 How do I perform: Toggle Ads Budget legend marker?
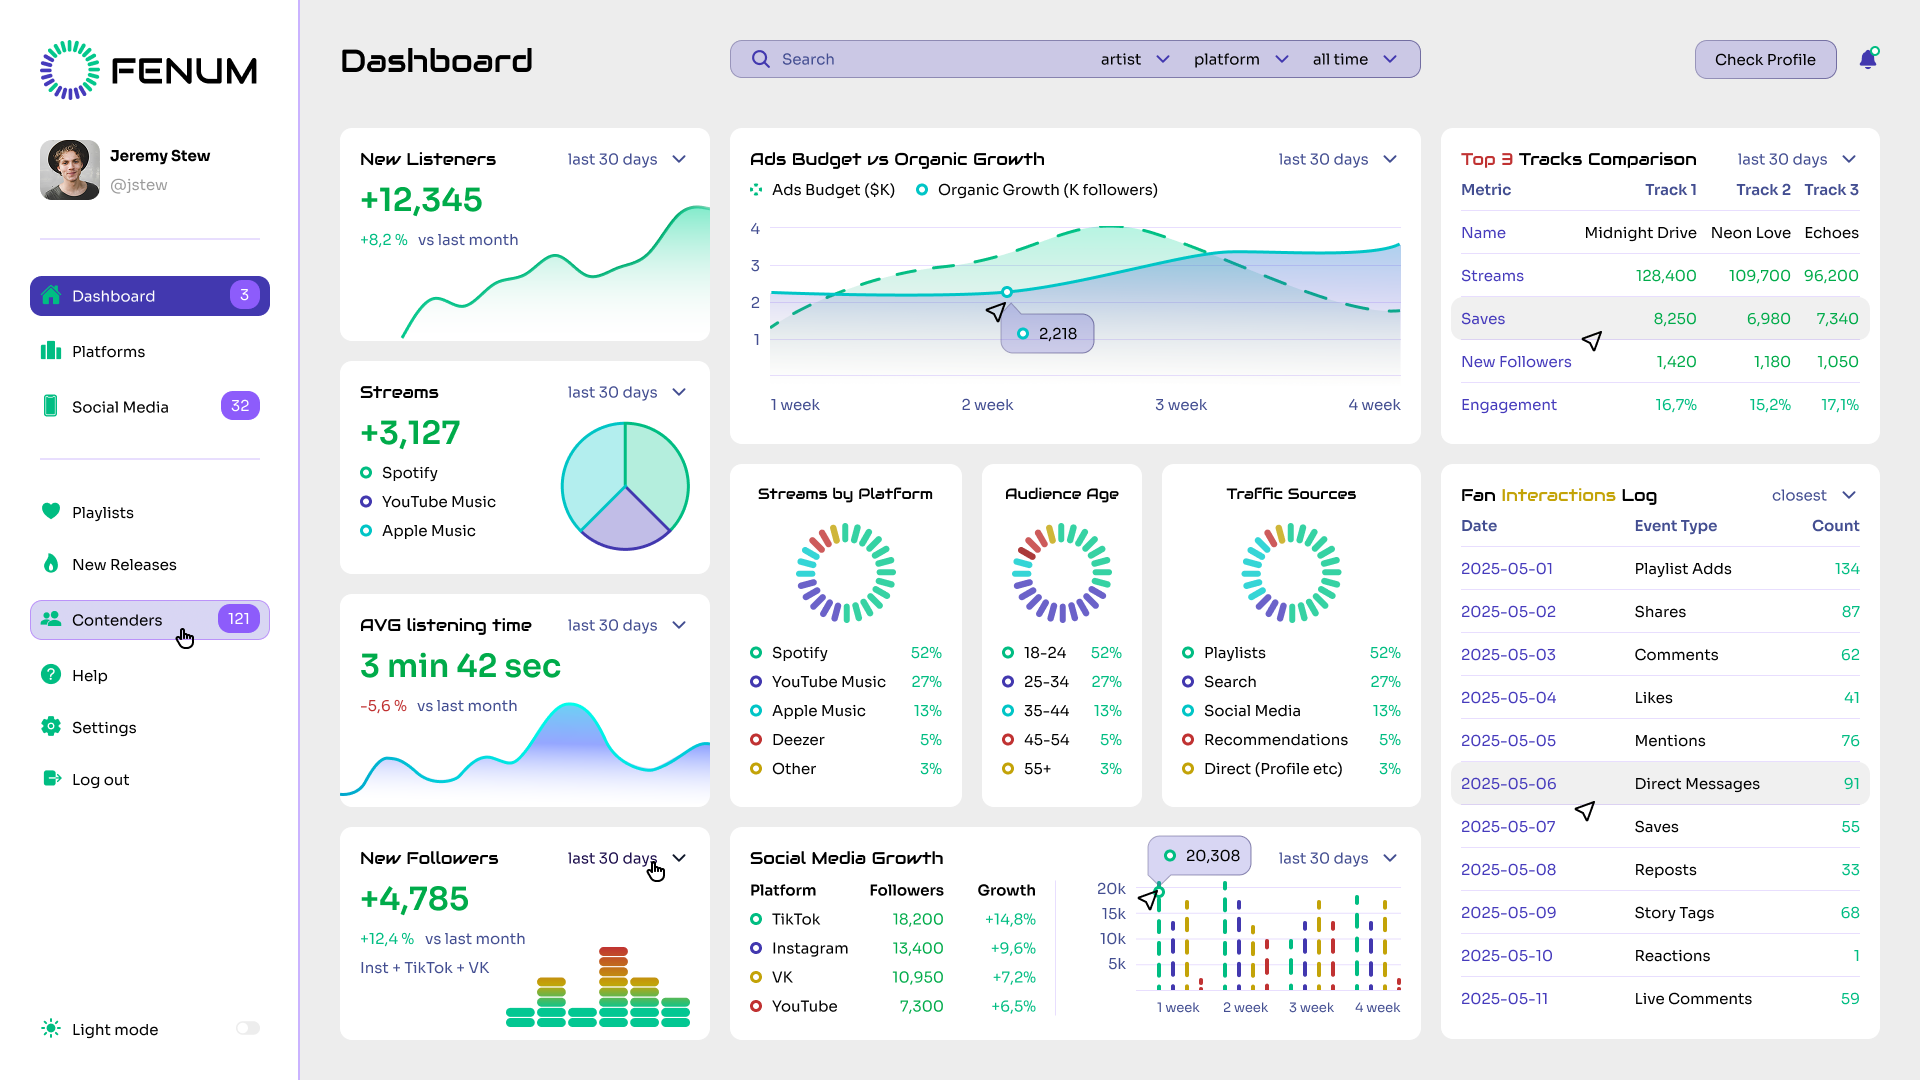[757, 190]
